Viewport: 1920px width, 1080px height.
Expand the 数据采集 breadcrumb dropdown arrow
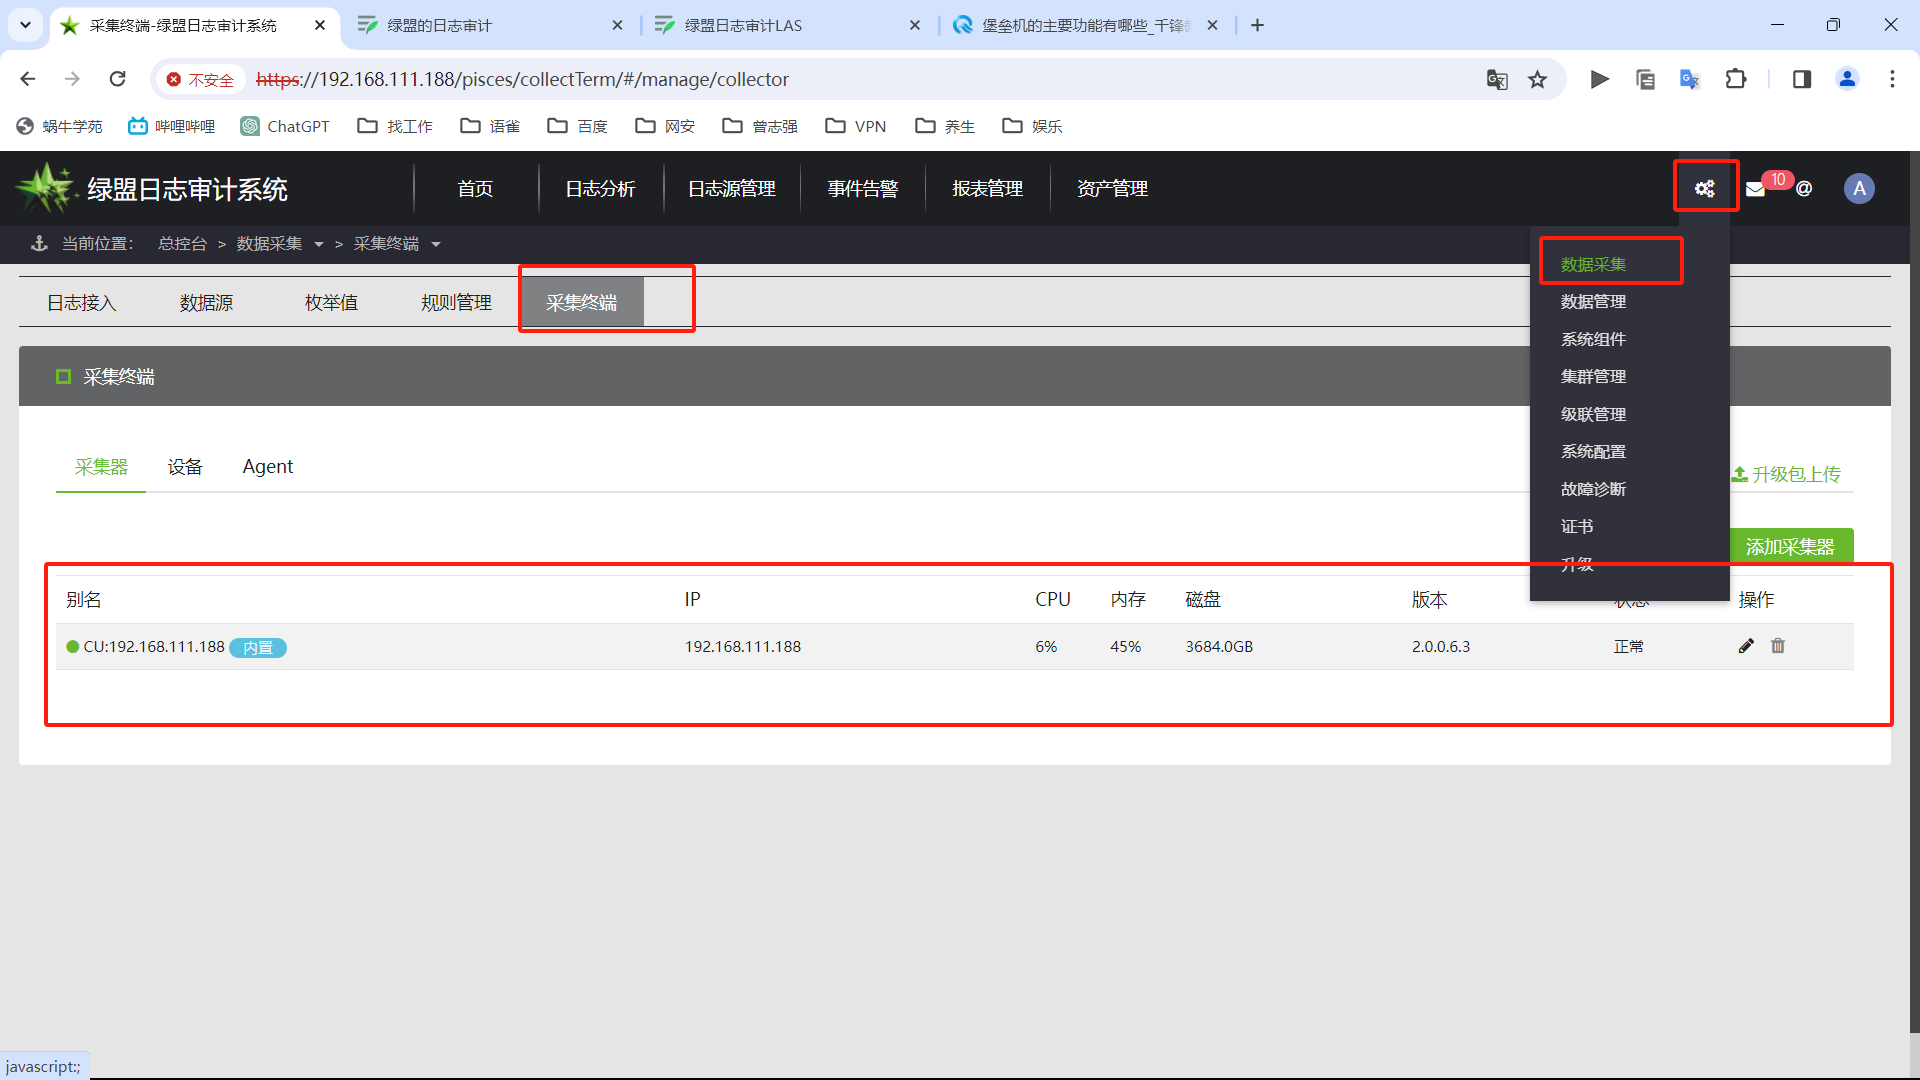tap(319, 244)
